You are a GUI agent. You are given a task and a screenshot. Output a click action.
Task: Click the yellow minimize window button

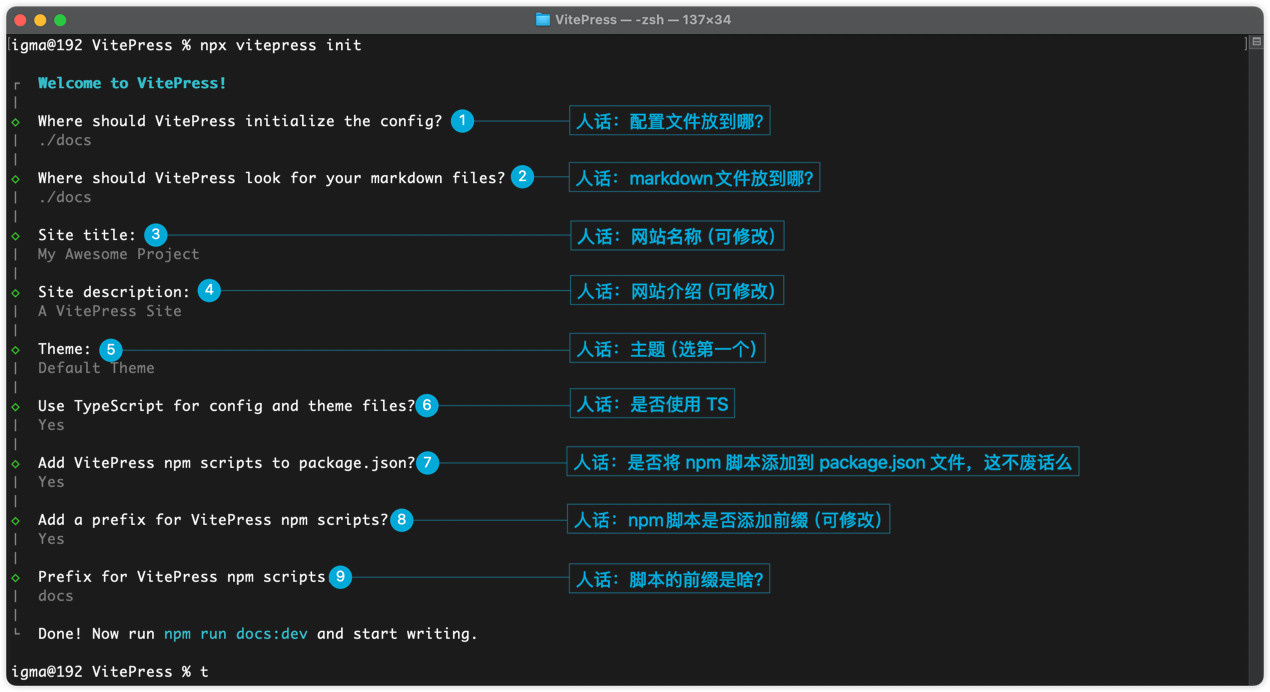coord(40,20)
